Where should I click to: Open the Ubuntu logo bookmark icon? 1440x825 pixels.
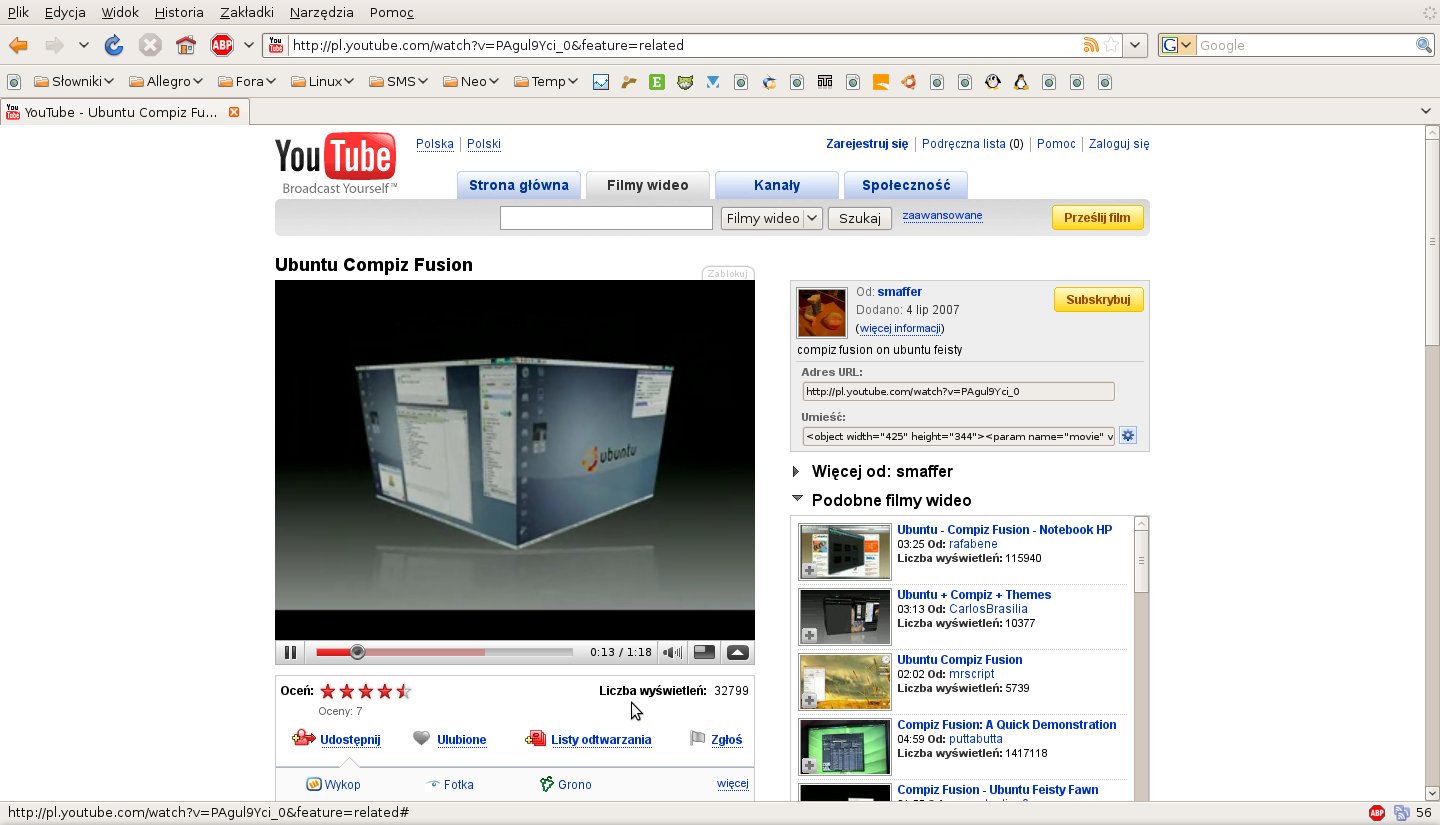(908, 82)
